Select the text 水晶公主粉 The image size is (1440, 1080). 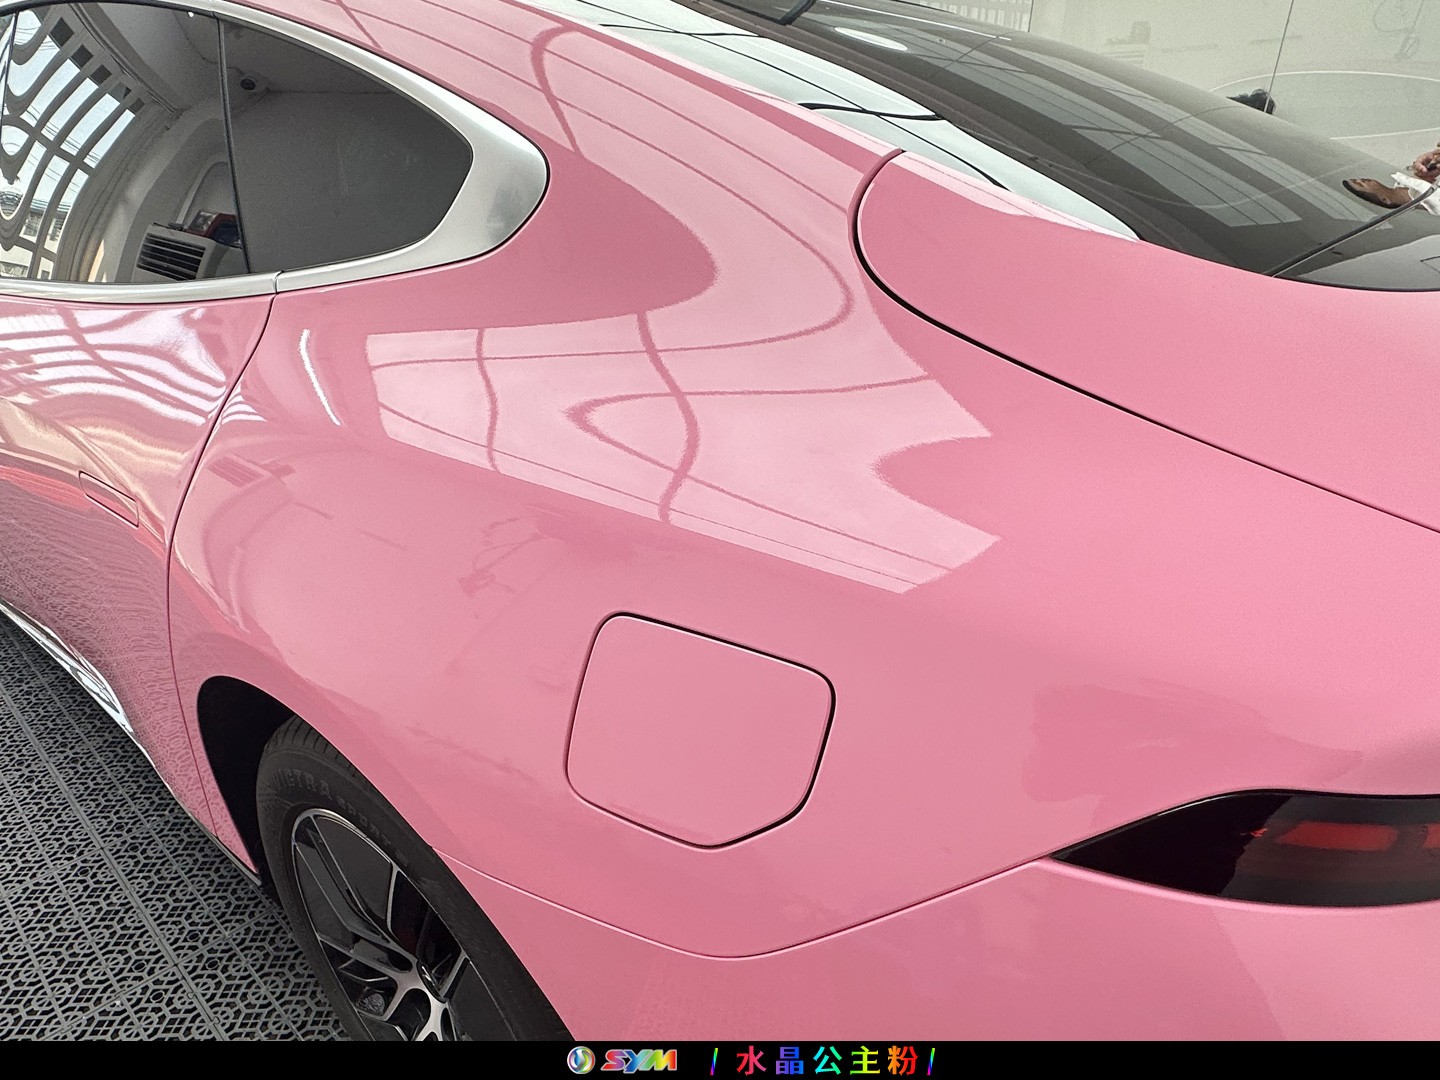(826, 1060)
